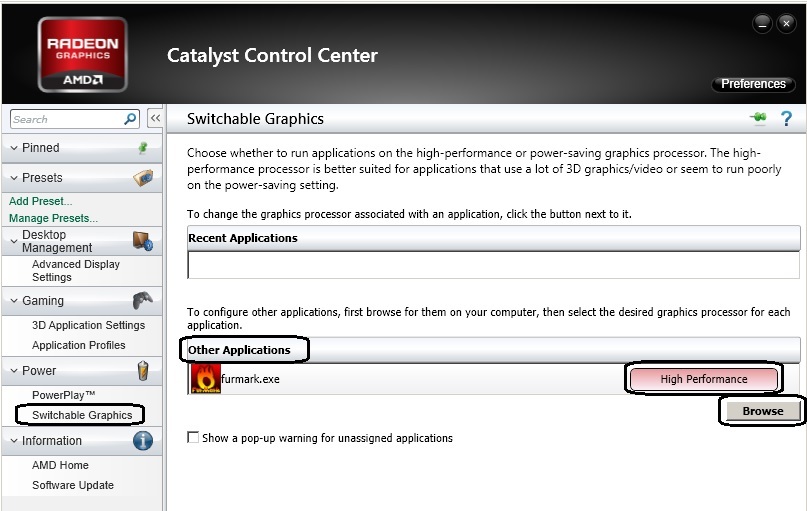Collapse sidebar with double-arrow icon

155,118
